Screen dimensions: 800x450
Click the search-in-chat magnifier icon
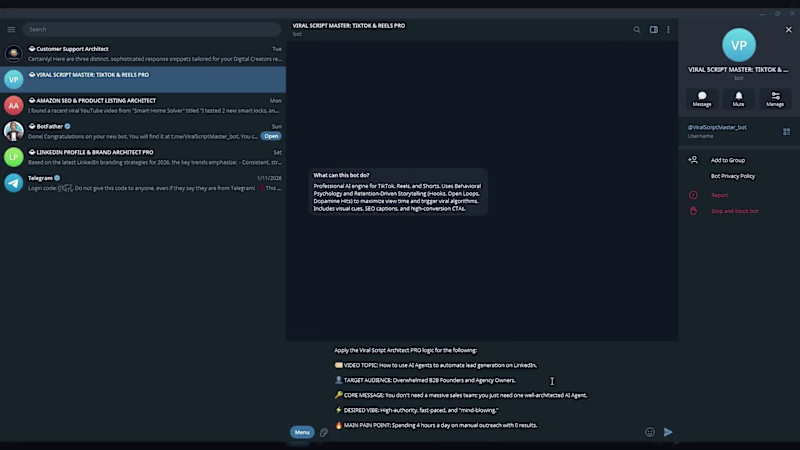636,30
